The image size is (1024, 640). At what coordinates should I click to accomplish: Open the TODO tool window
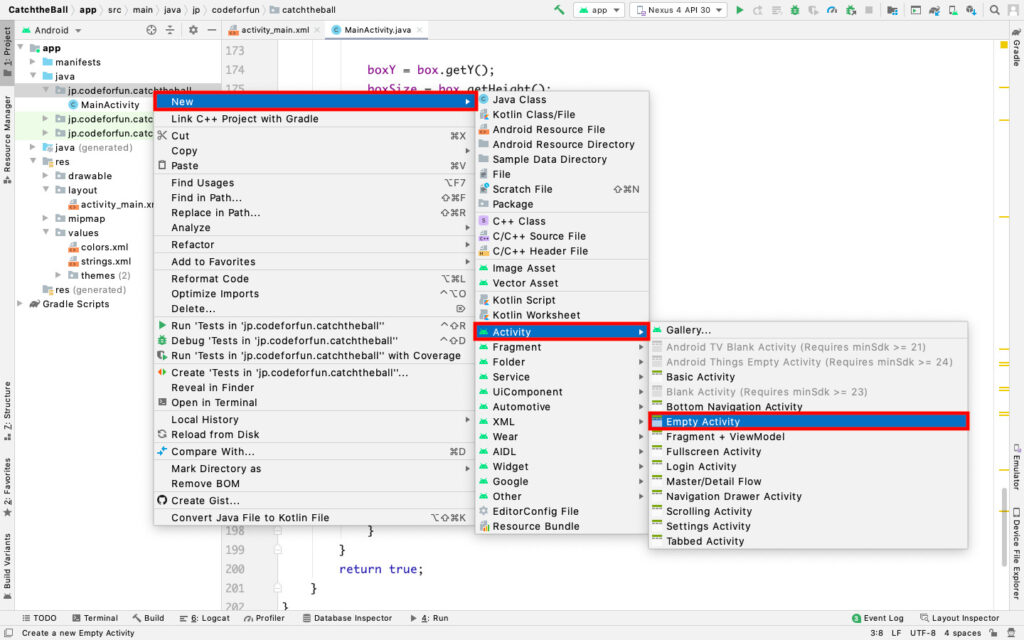tap(39, 618)
